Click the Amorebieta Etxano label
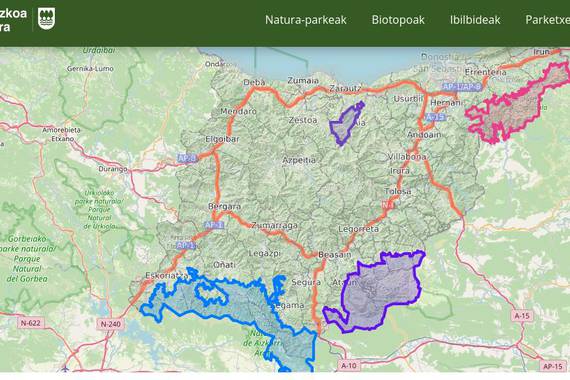Image resolution: width=570 pixels, height=380 pixels. click(63, 134)
